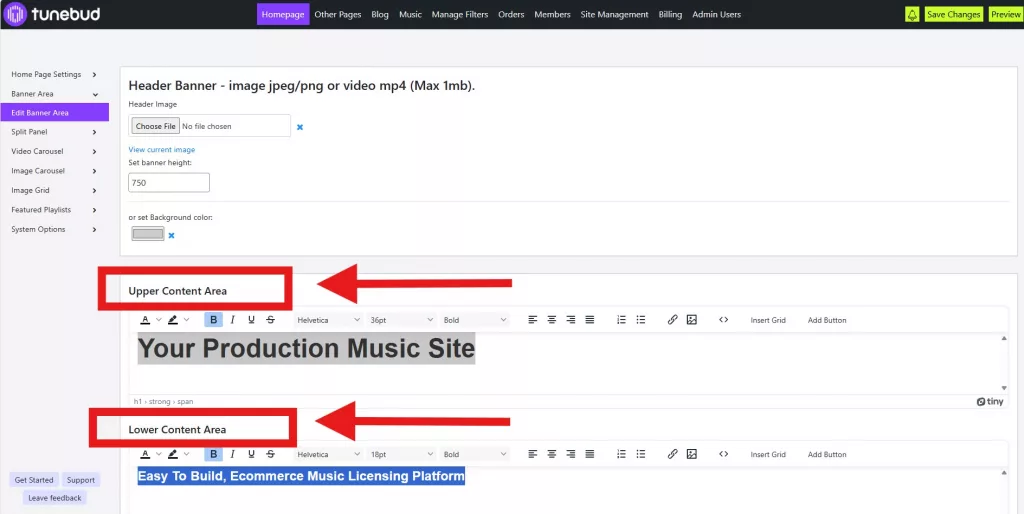The image size is (1024, 514).
Task: Open the 18pt font size dropdown
Action: 400,454
